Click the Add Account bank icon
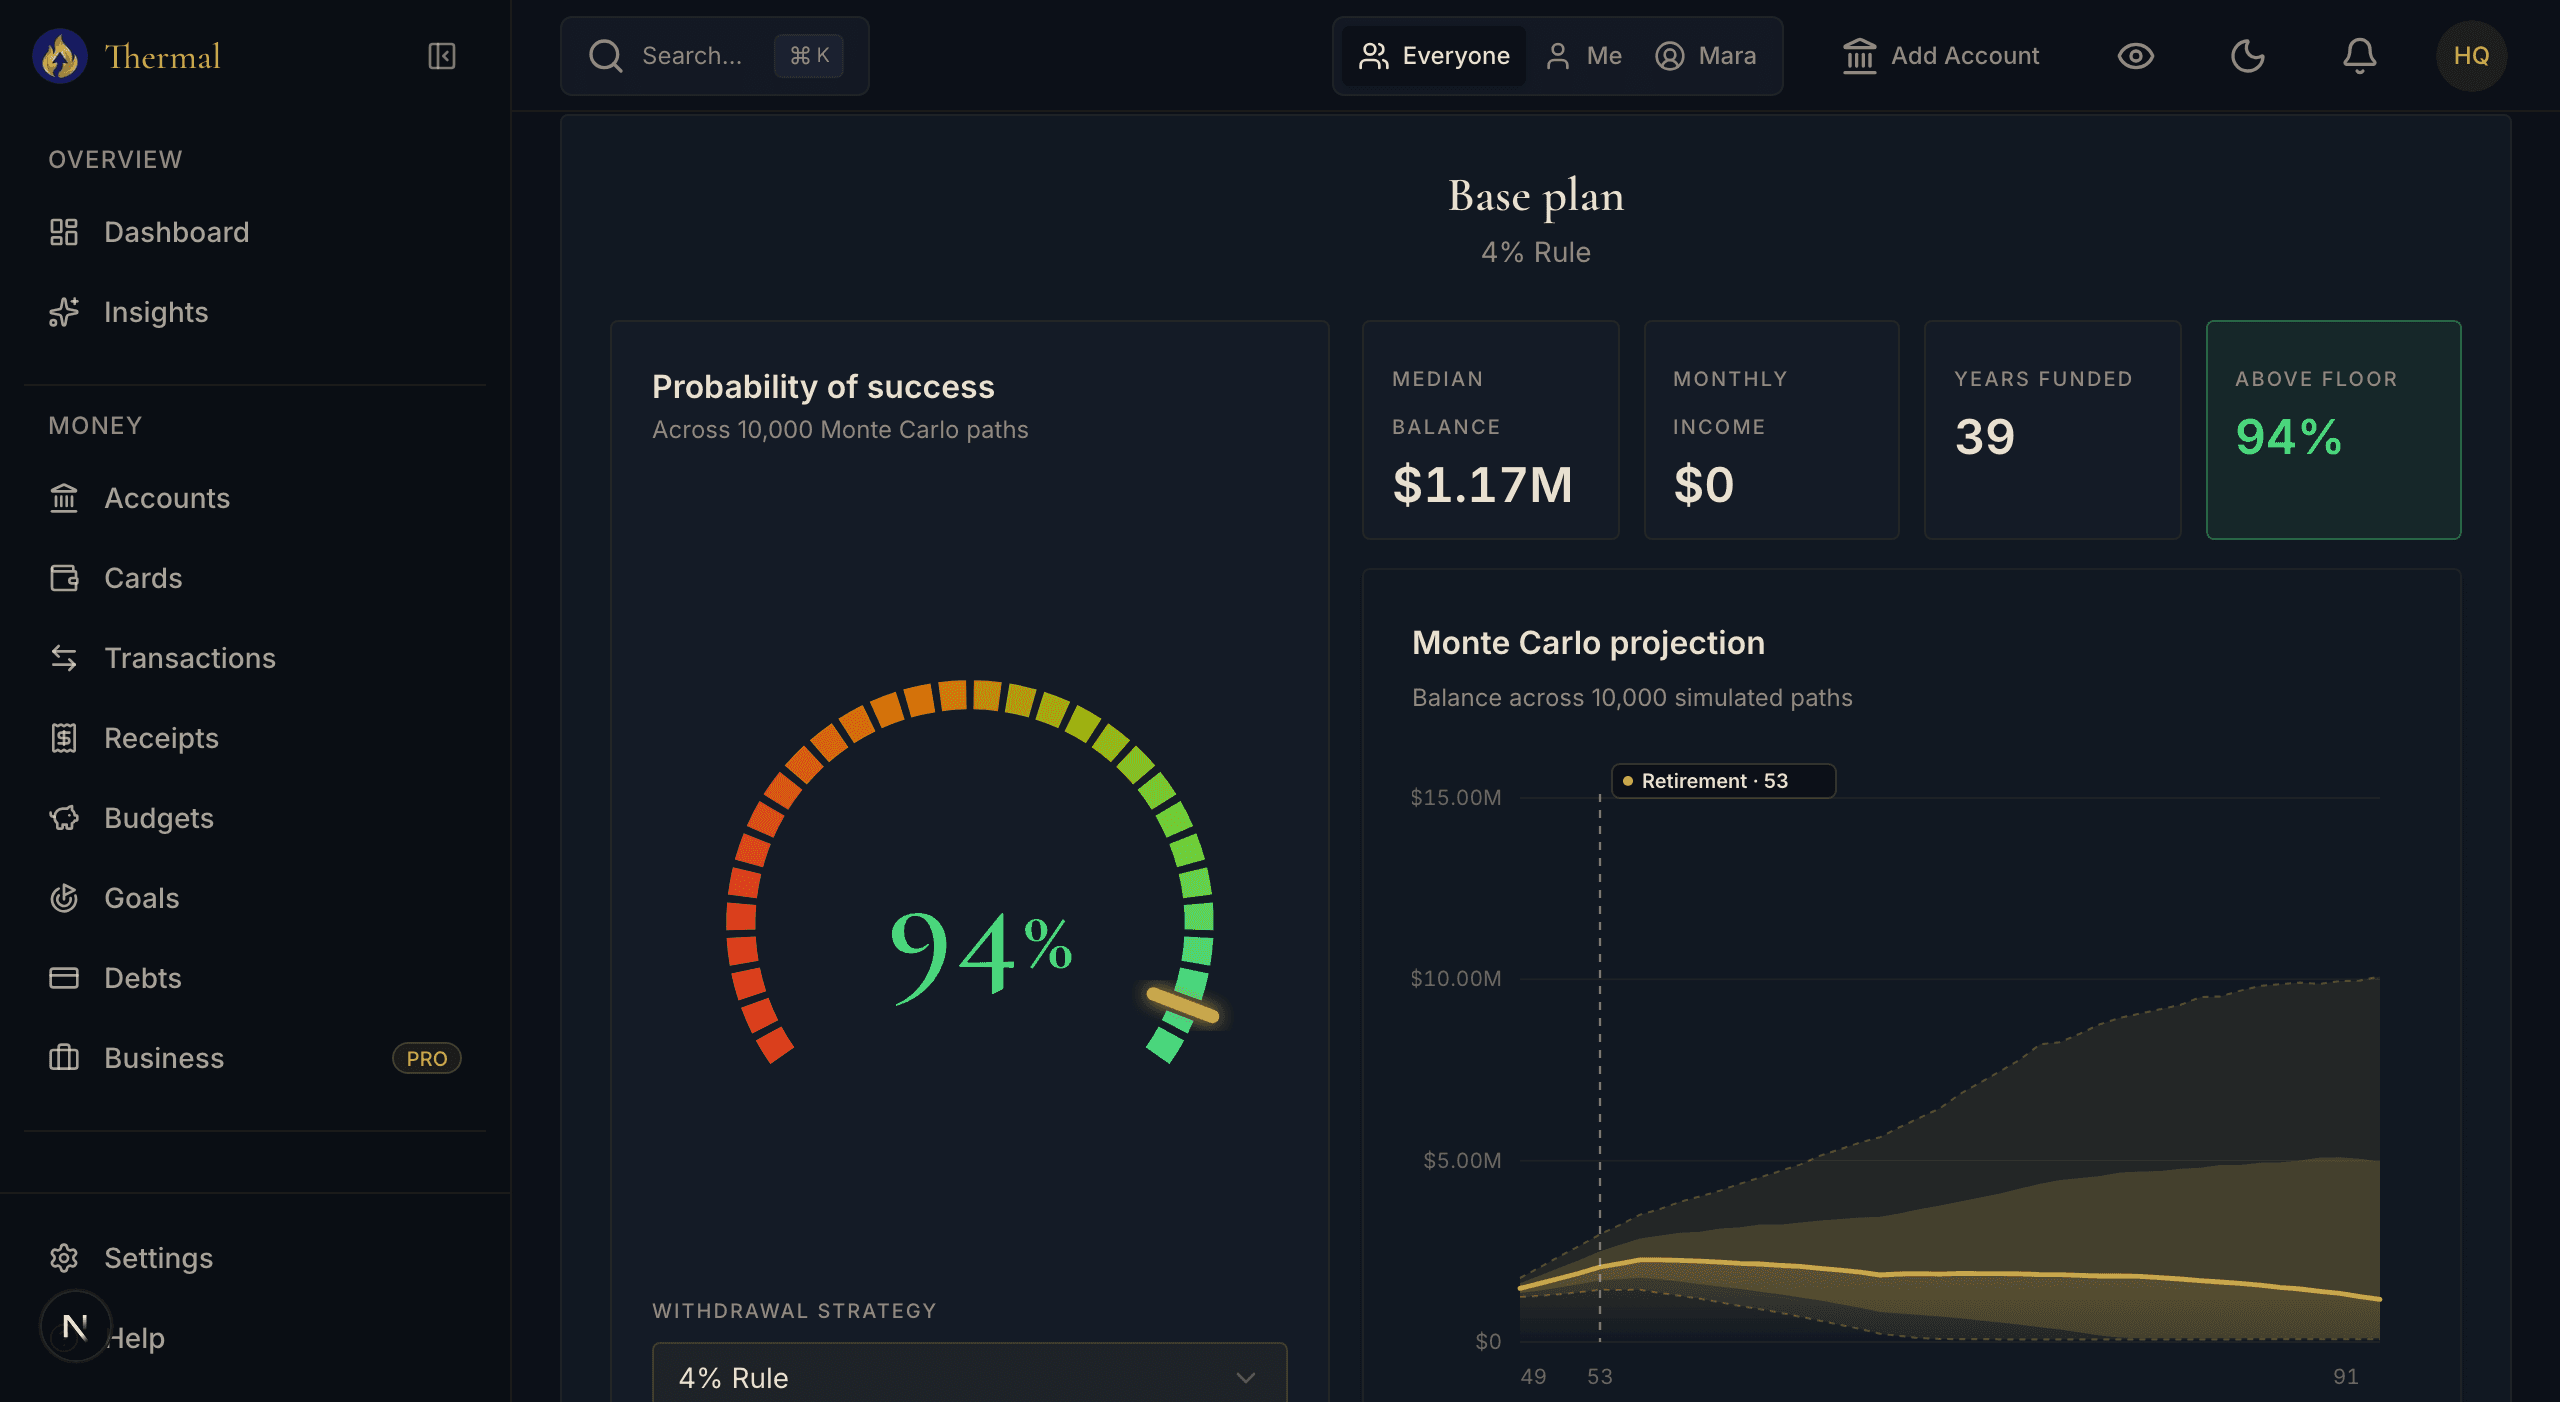Image resolution: width=2560 pixels, height=1402 pixels. pos(1859,56)
